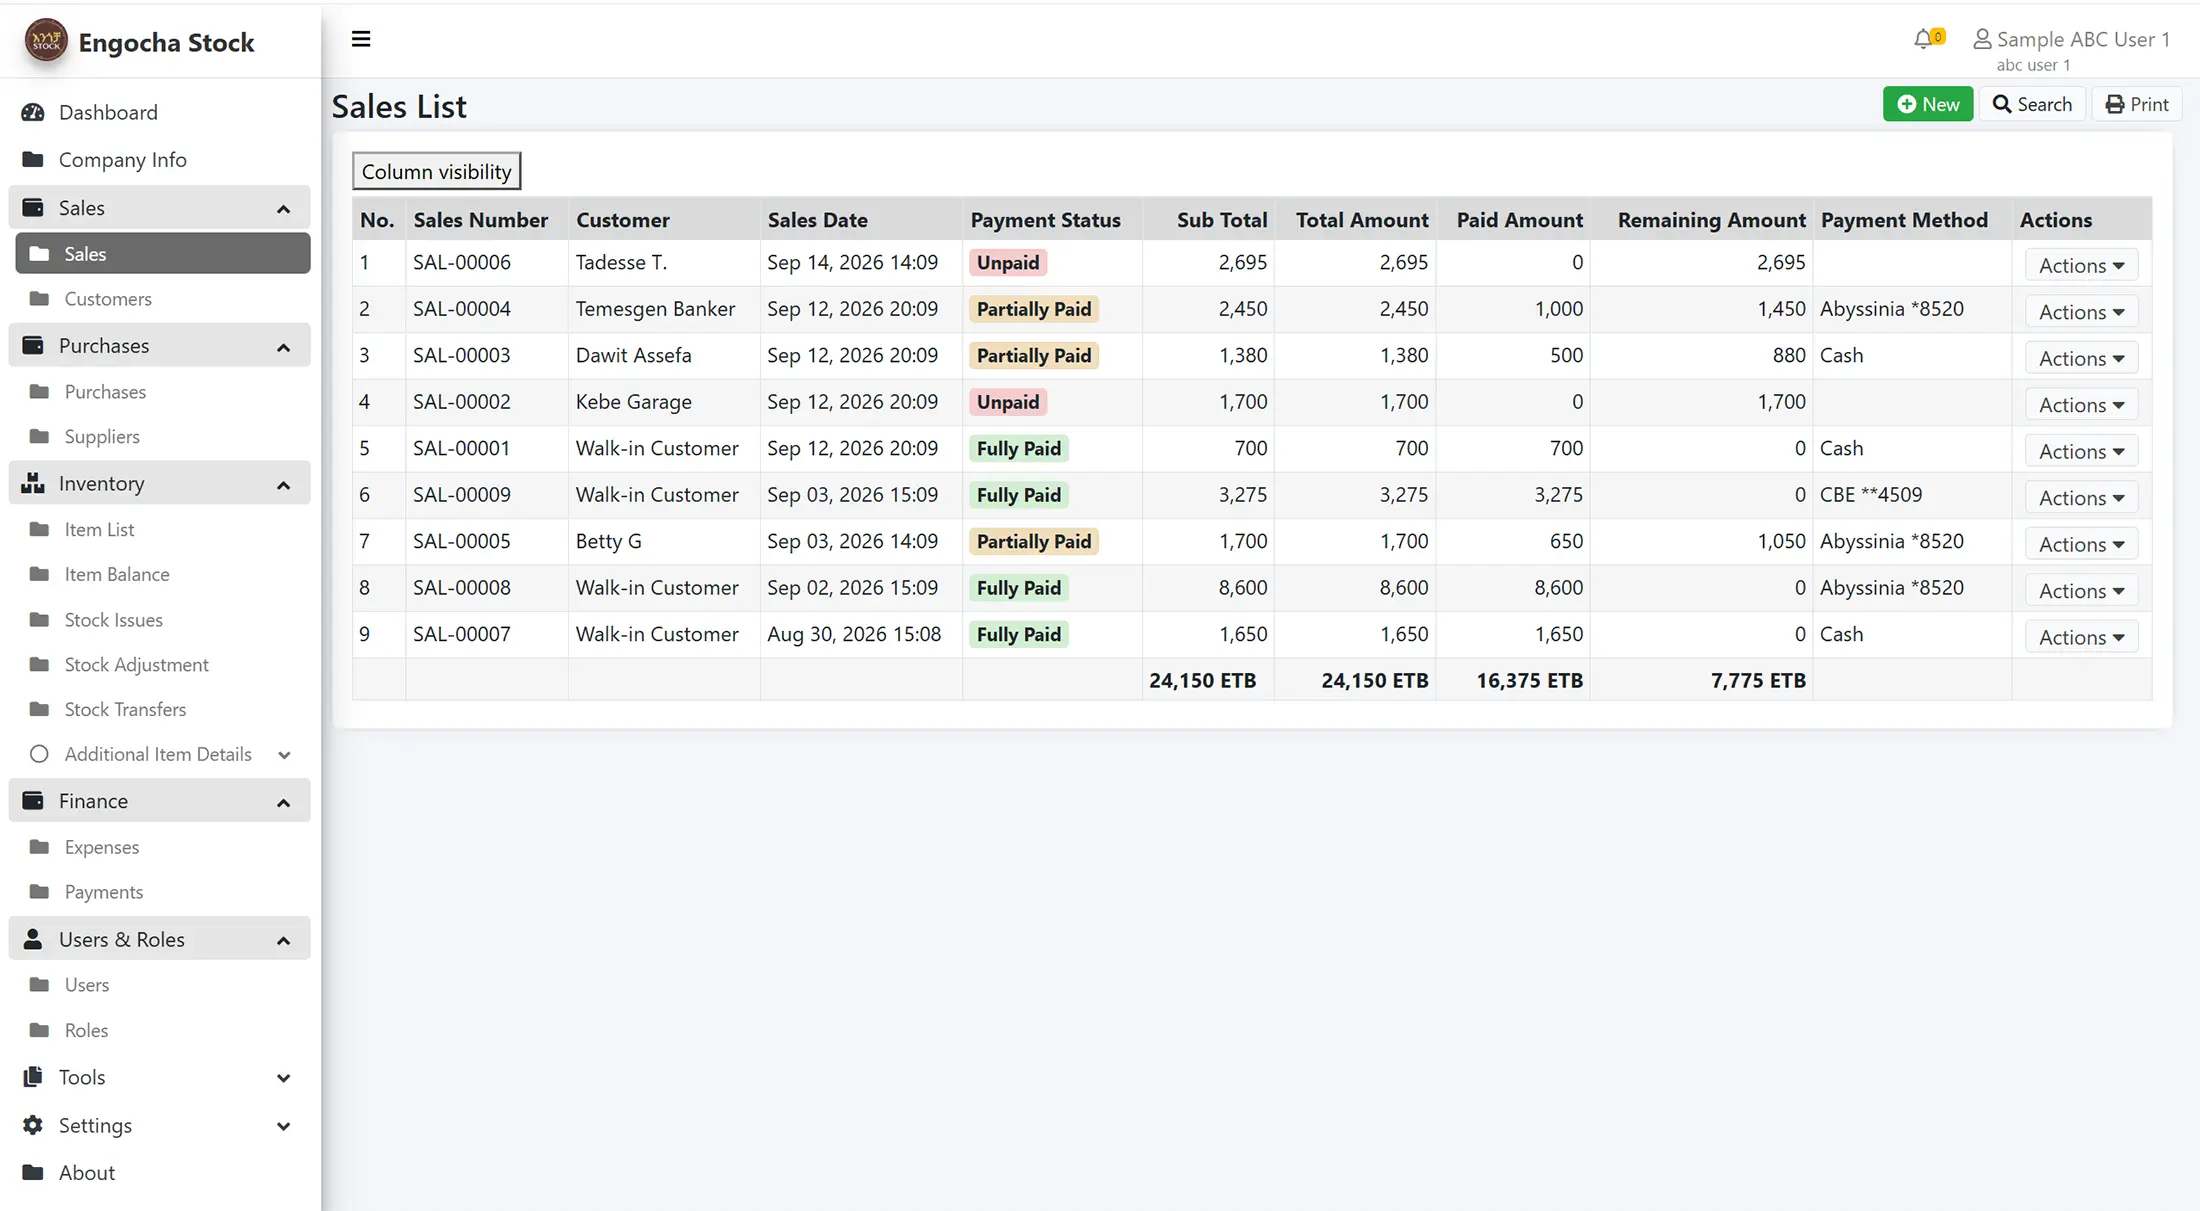Open Actions dropdown for SAL-00009
The height and width of the screenshot is (1211, 2200).
click(2081, 497)
